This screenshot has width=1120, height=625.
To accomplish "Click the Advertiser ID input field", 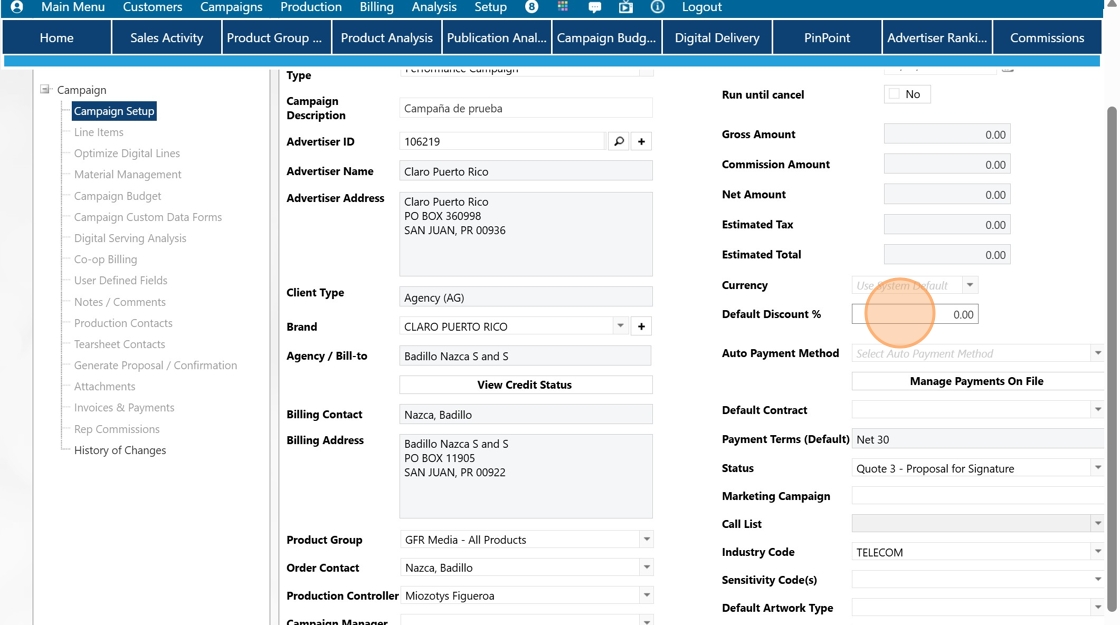I will pyautogui.click(x=502, y=141).
